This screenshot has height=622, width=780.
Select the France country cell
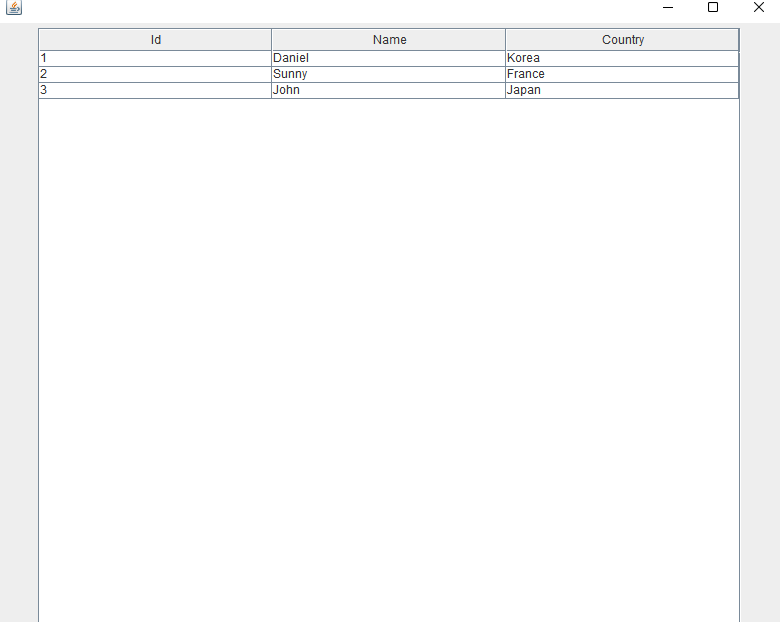coord(622,74)
